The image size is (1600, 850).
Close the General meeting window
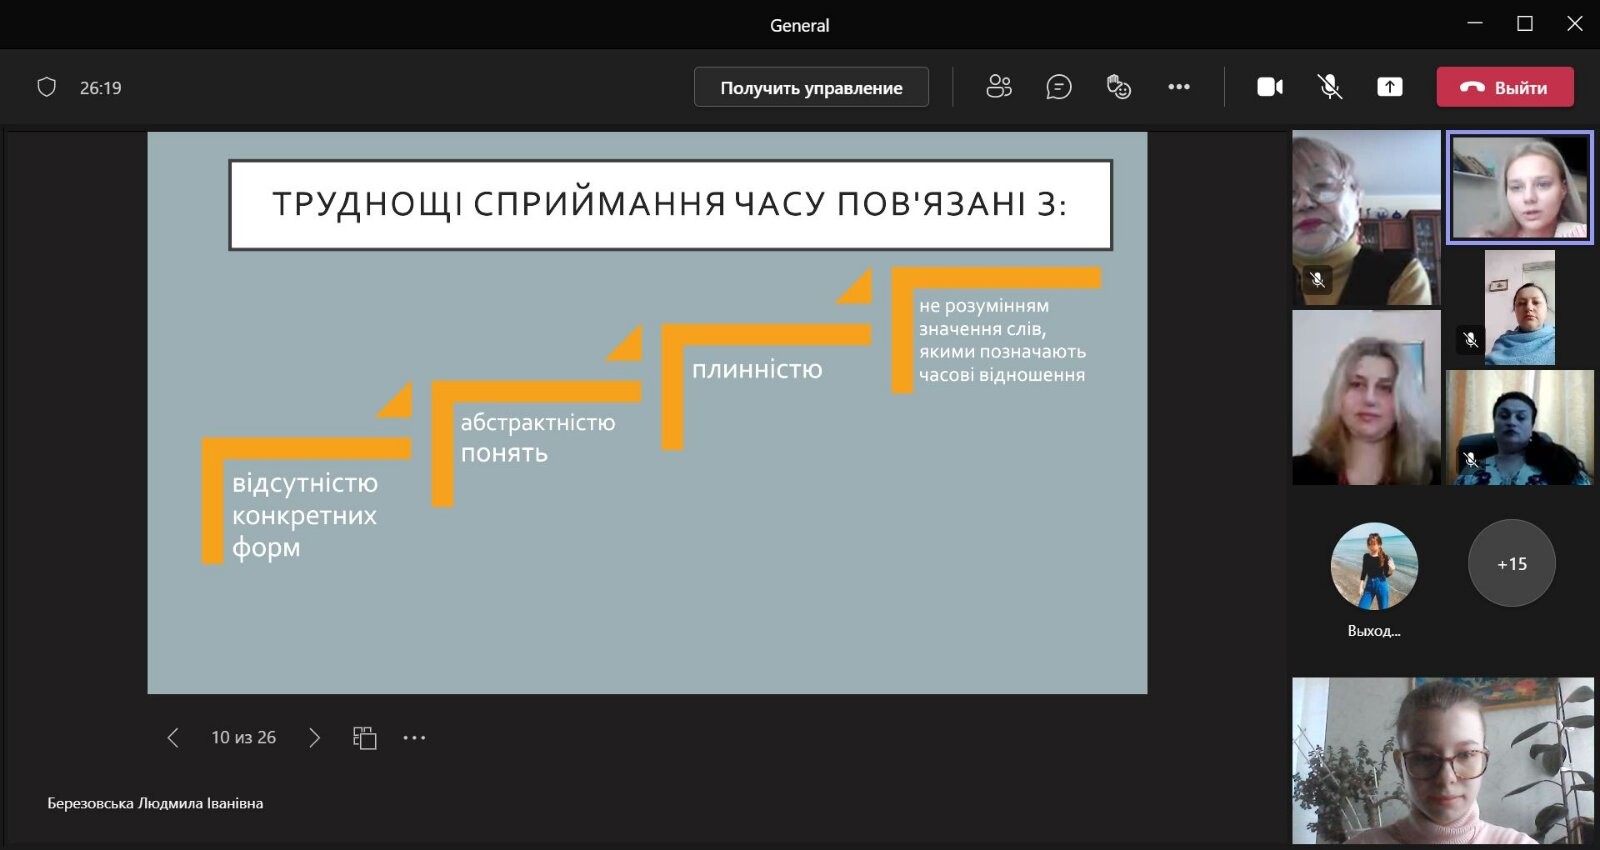[1575, 23]
